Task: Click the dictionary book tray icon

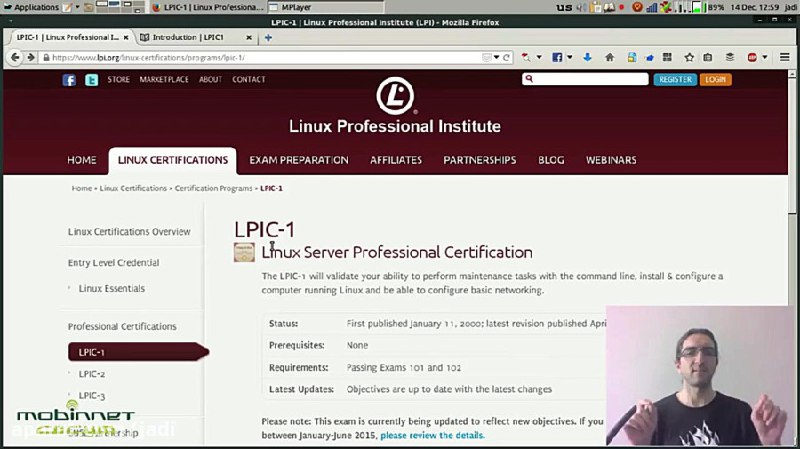Action: click(609, 7)
